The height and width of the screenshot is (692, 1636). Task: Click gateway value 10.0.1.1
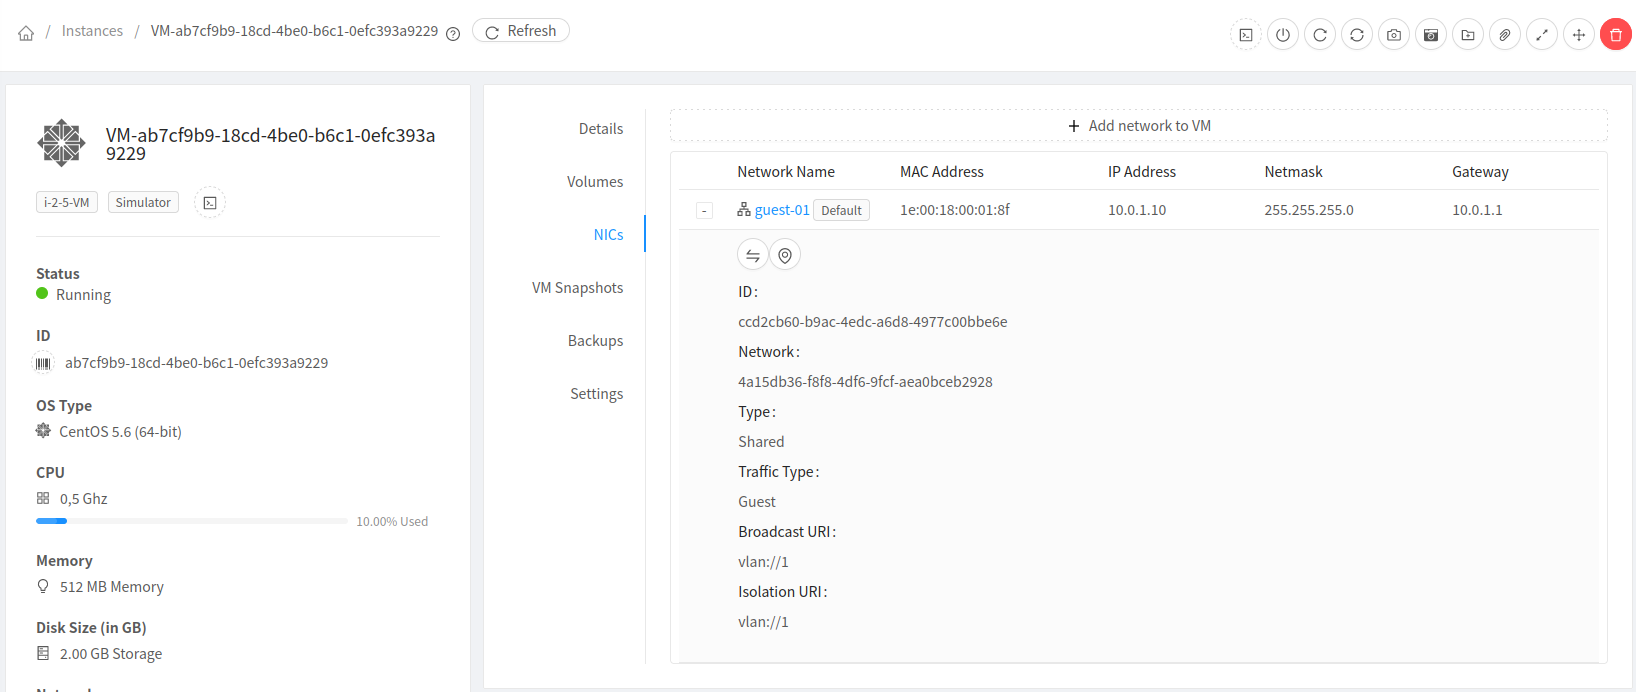coord(1477,210)
